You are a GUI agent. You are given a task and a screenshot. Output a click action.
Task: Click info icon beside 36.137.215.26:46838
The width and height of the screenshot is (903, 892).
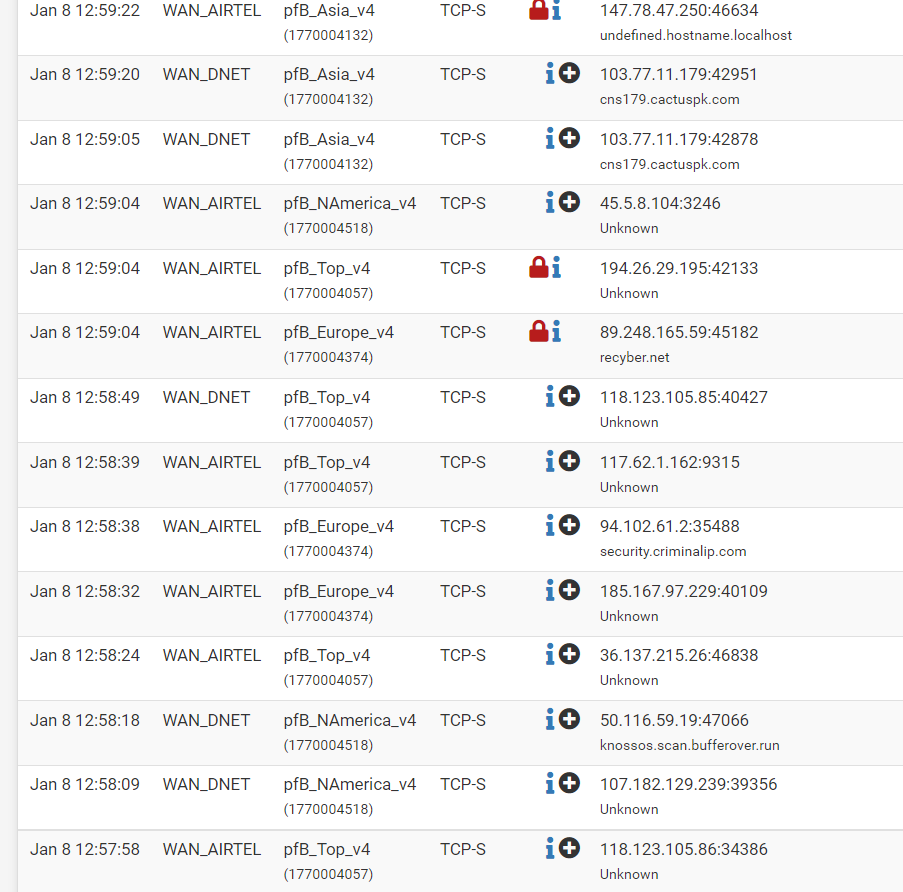point(550,655)
